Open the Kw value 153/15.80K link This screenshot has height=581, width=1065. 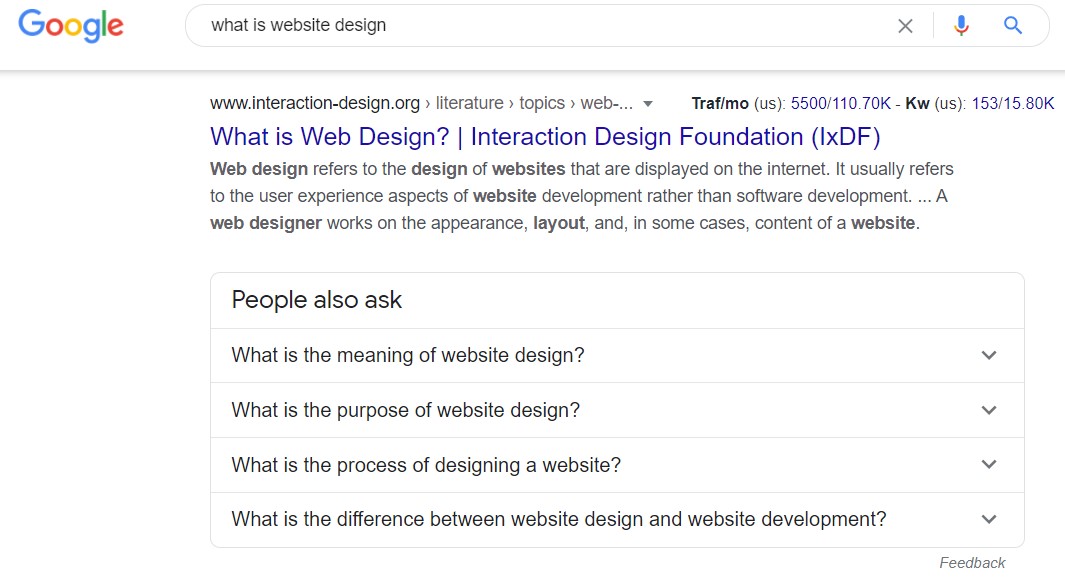click(x=1013, y=103)
